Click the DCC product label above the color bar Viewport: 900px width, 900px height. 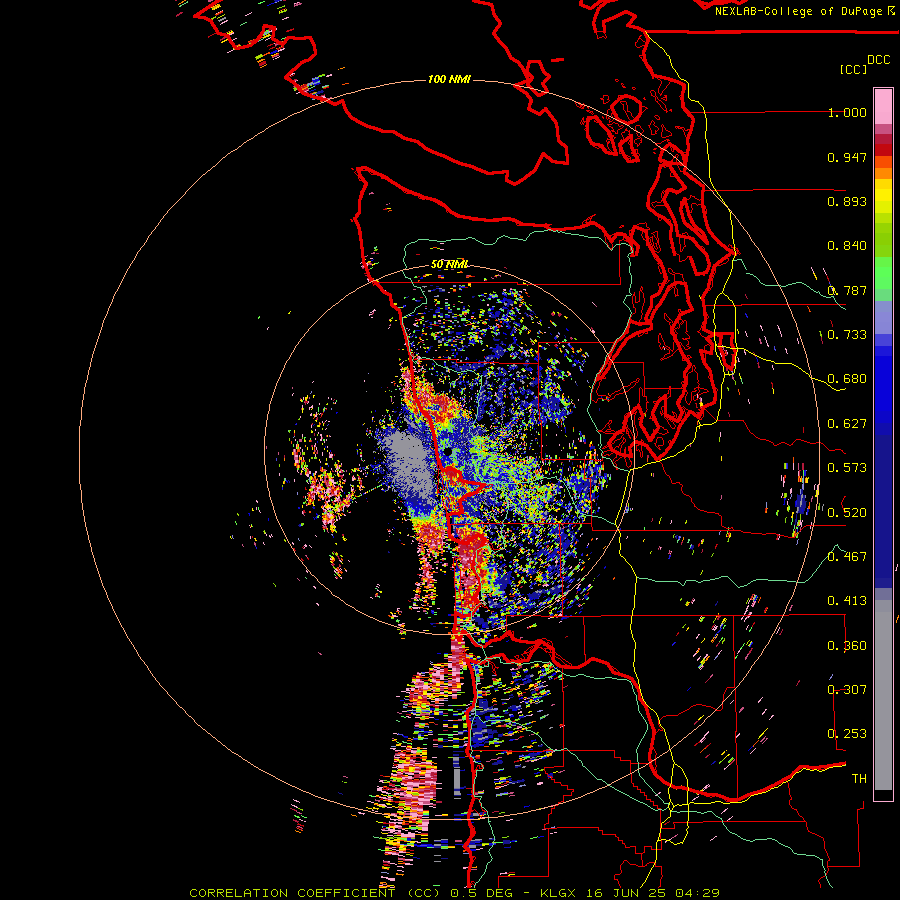tap(878, 60)
